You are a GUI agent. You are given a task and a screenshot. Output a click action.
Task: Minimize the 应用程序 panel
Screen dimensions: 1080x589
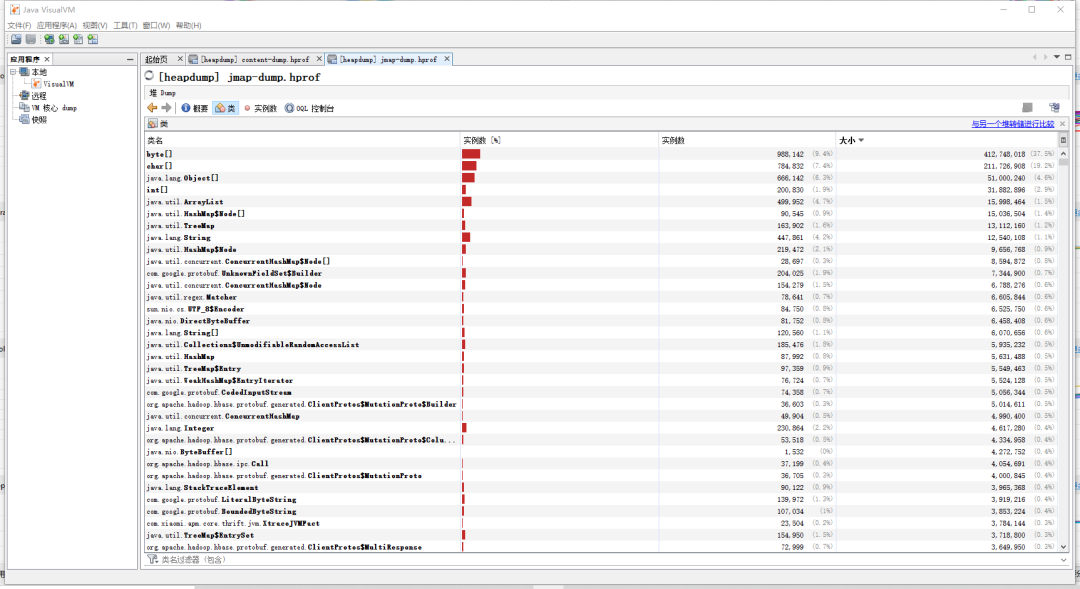pyautogui.click(x=129, y=59)
